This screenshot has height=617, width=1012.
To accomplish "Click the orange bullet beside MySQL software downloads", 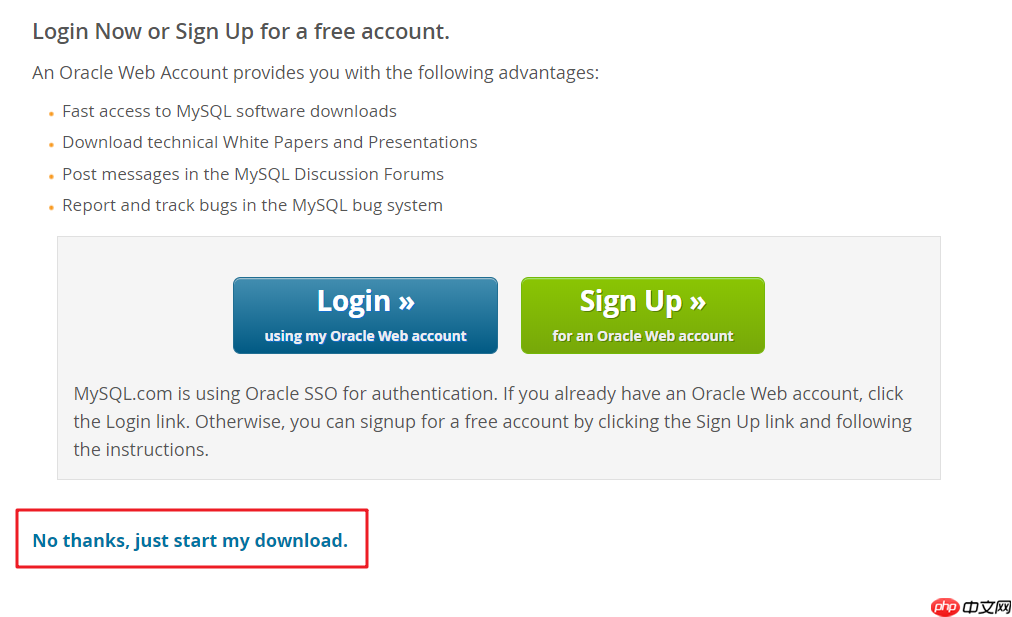I will 51,113.
